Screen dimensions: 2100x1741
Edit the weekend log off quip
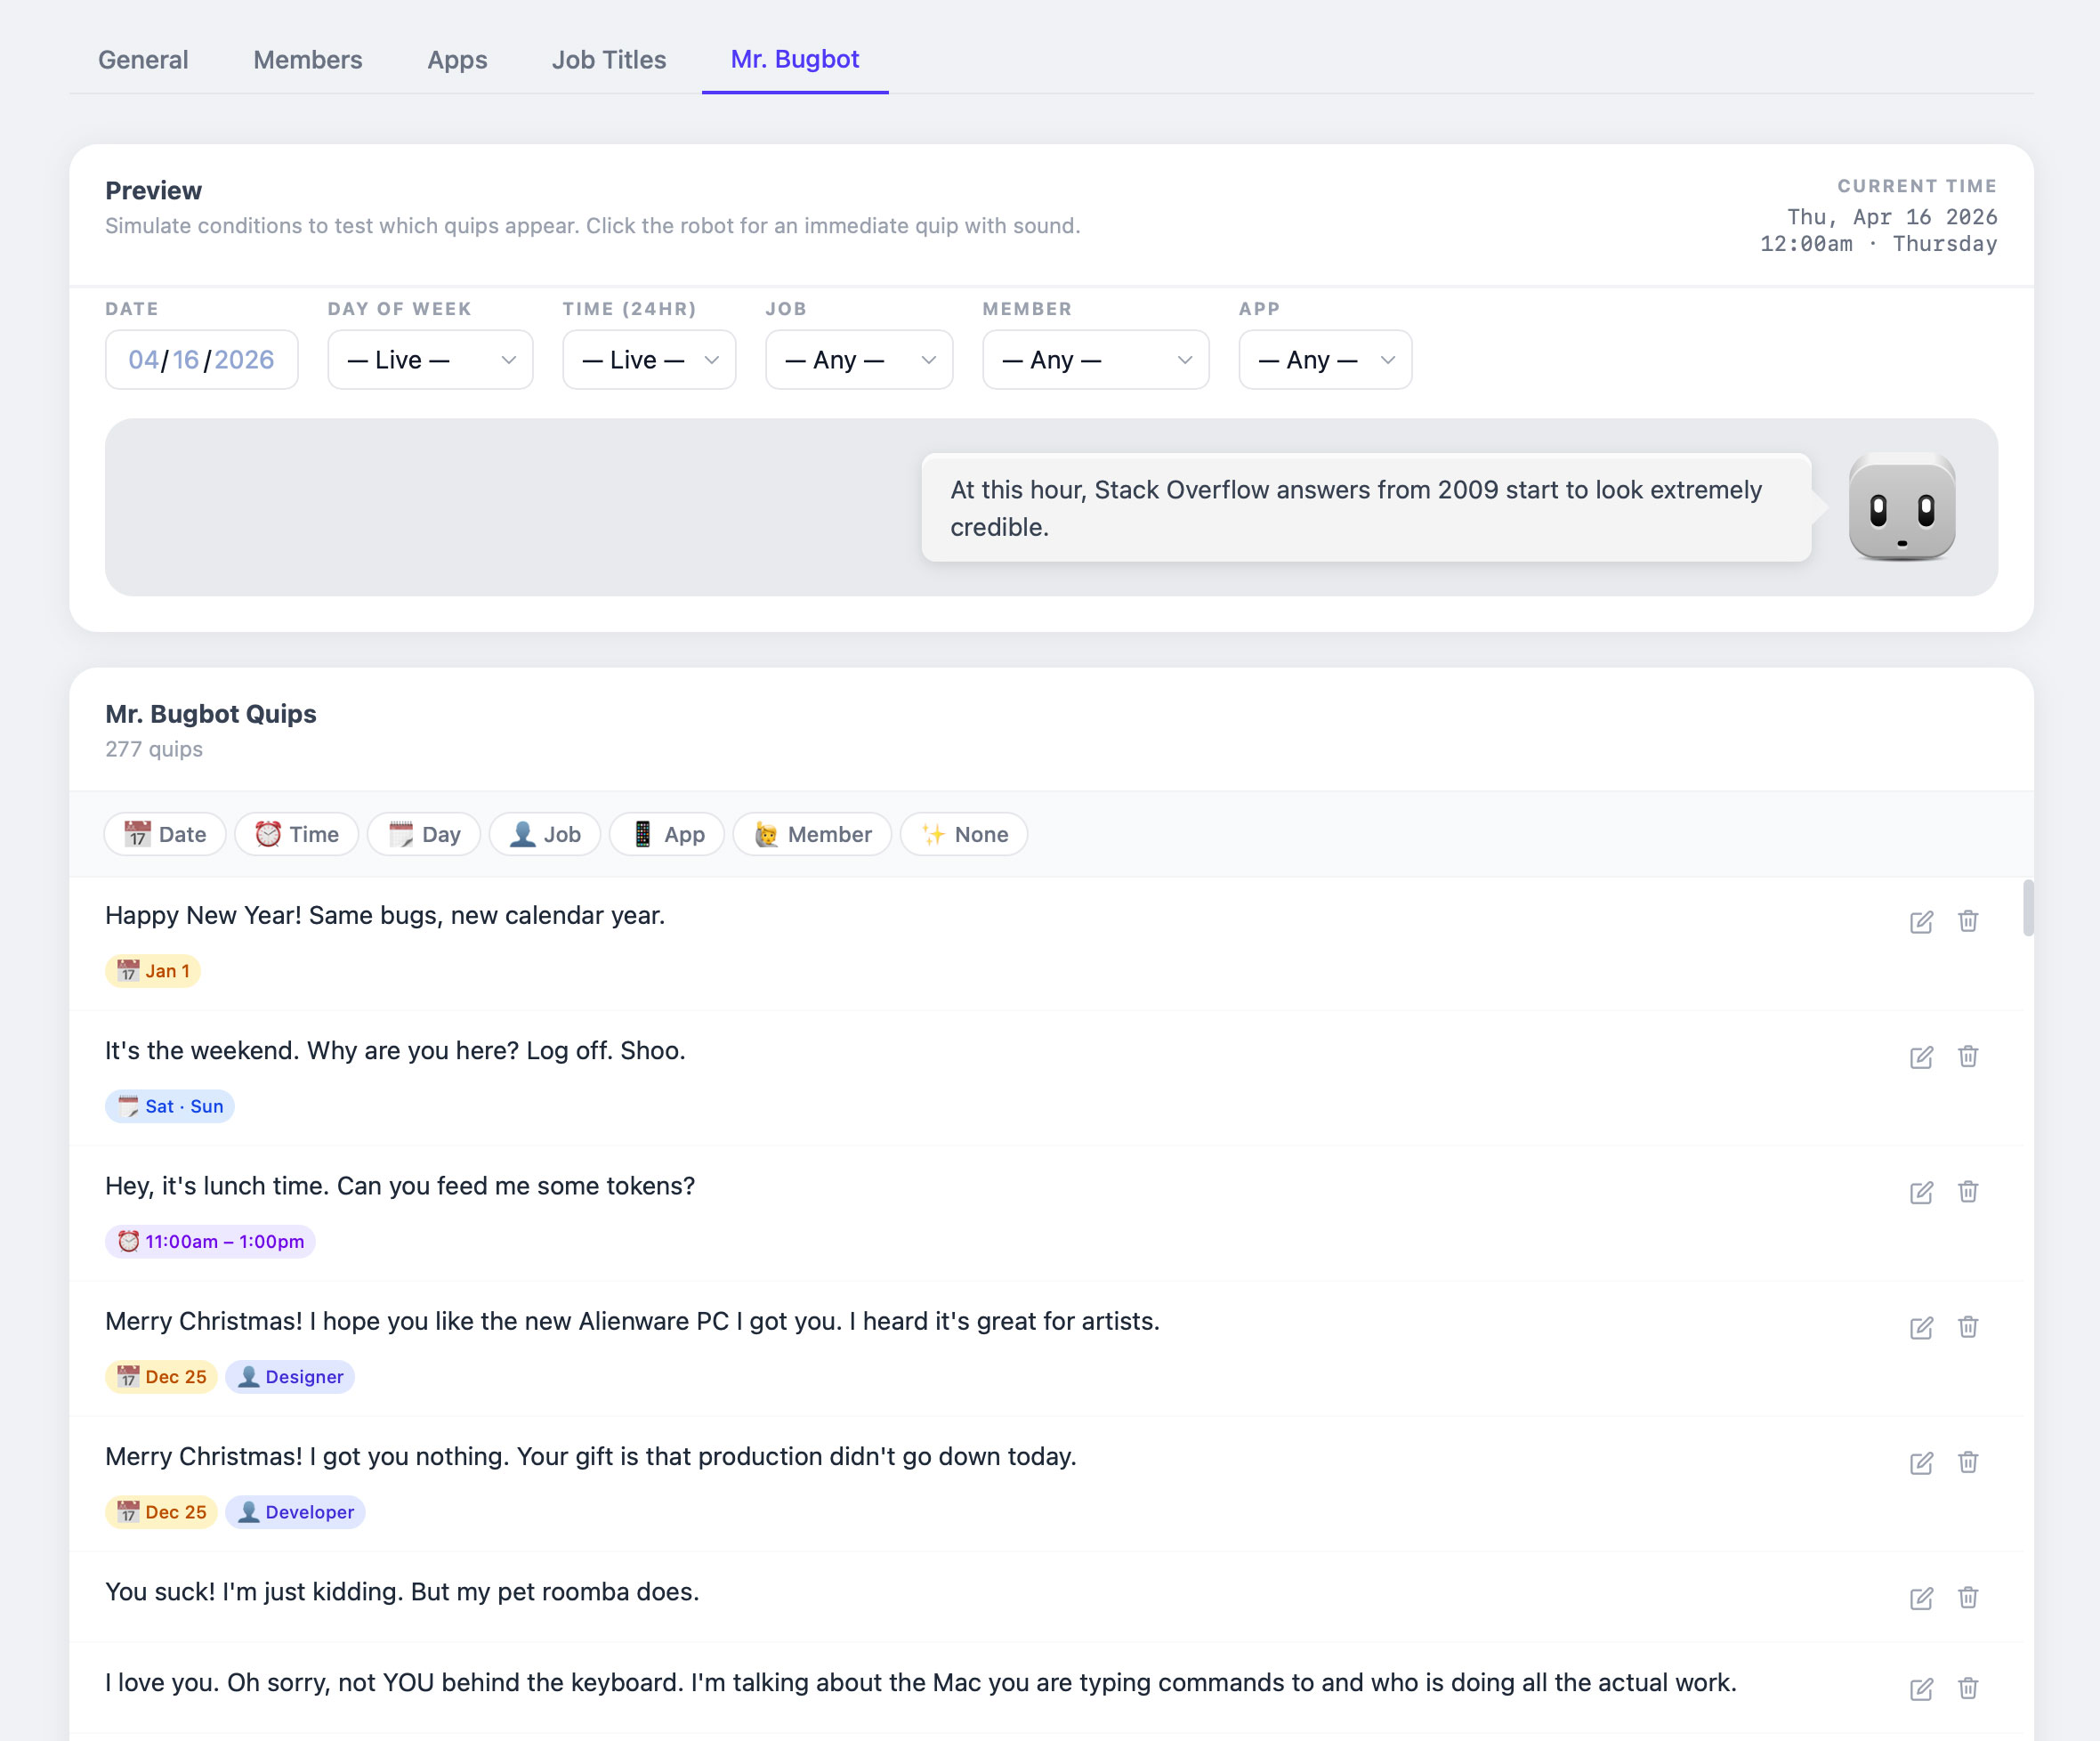(x=1920, y=1057)
